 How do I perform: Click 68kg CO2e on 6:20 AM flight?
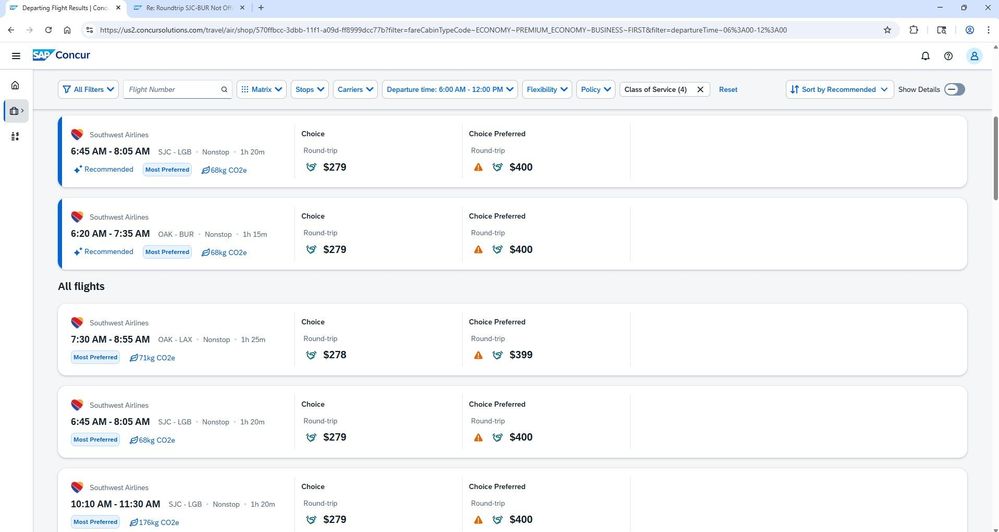[224, 252]
